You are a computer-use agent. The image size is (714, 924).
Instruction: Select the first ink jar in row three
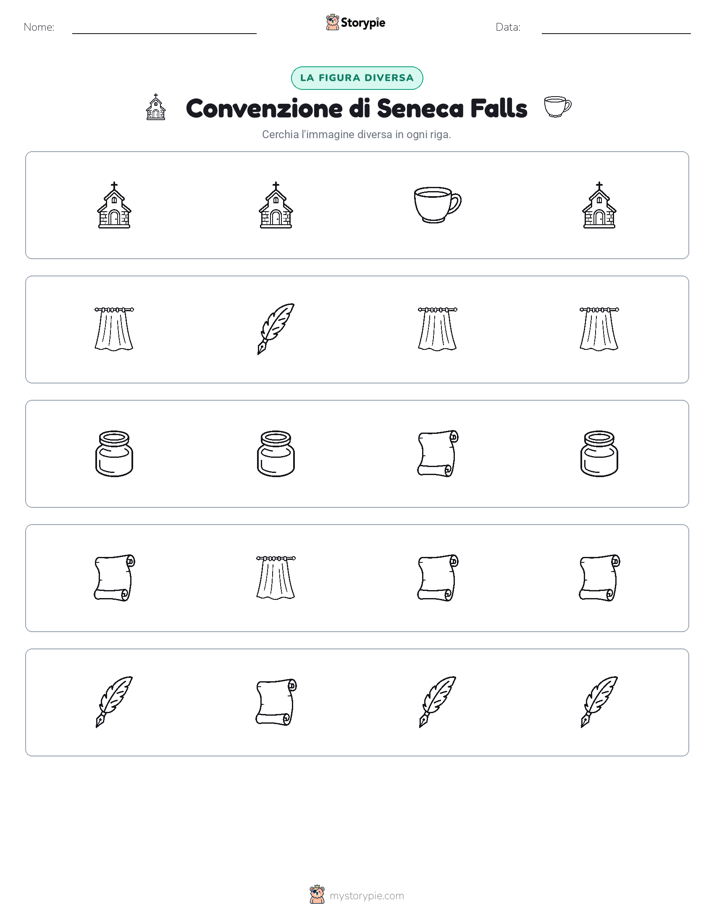coord(114,453)
